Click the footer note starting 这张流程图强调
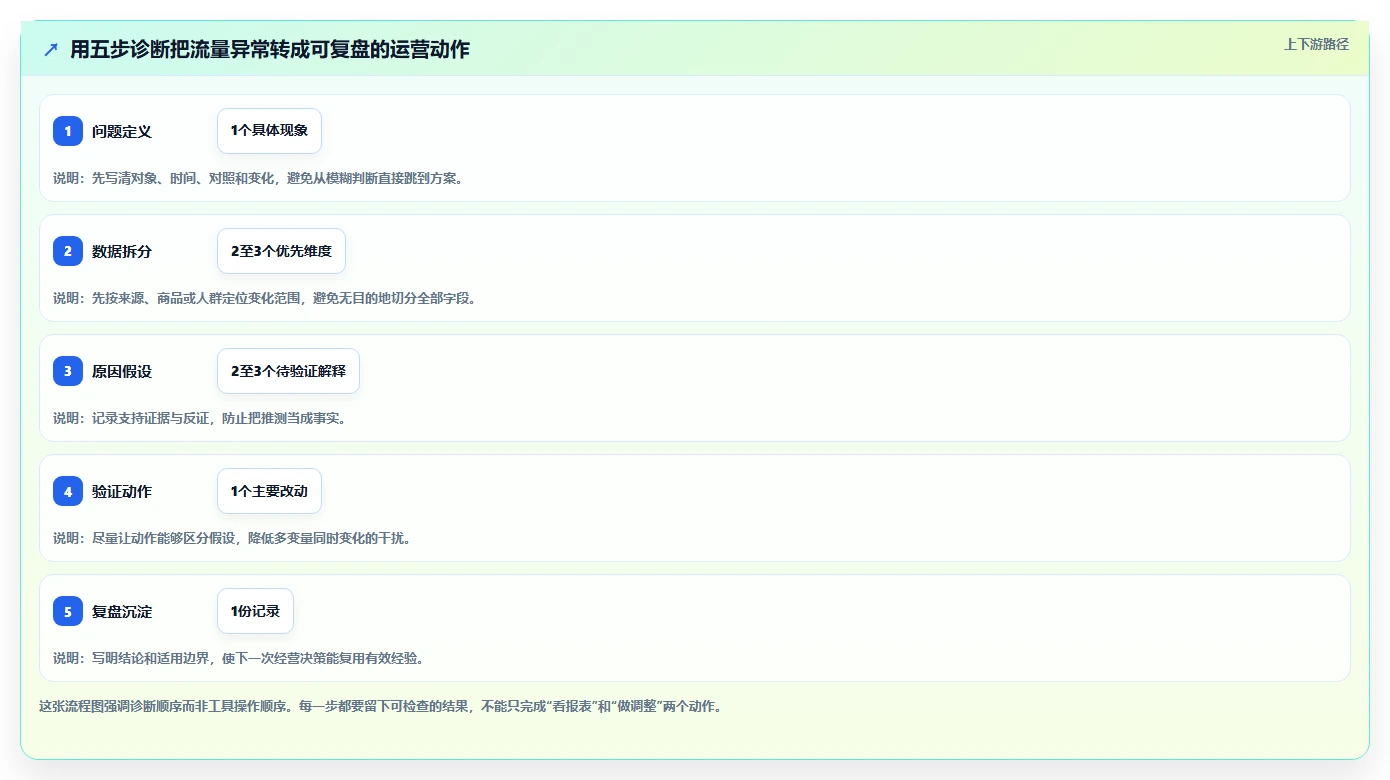Screen dimensions: 1390x780 (x=380, y=706)
